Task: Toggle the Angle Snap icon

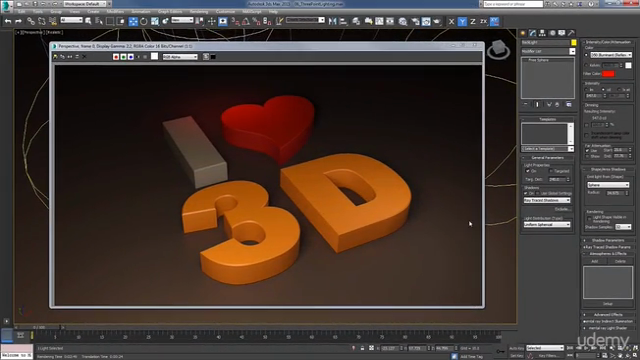Action: tap(246, 21)
